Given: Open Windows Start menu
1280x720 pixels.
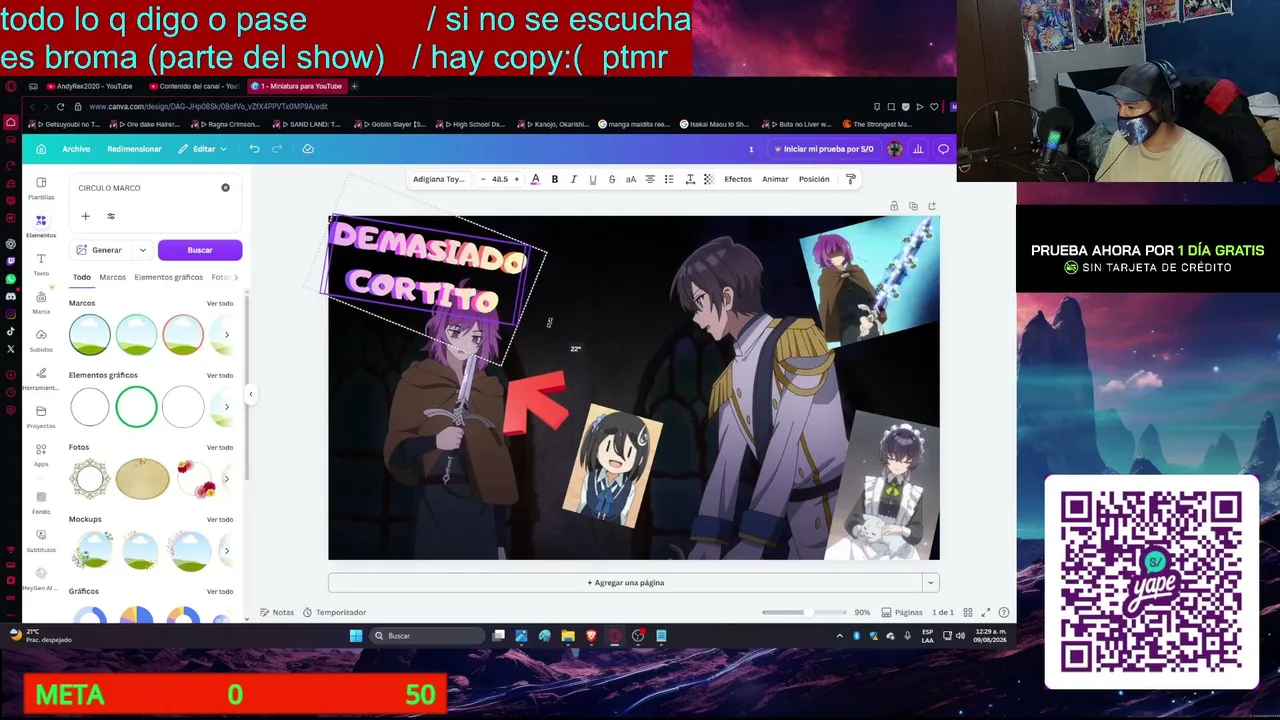Looking at the screenshot, I should click(x=355, y=636).
